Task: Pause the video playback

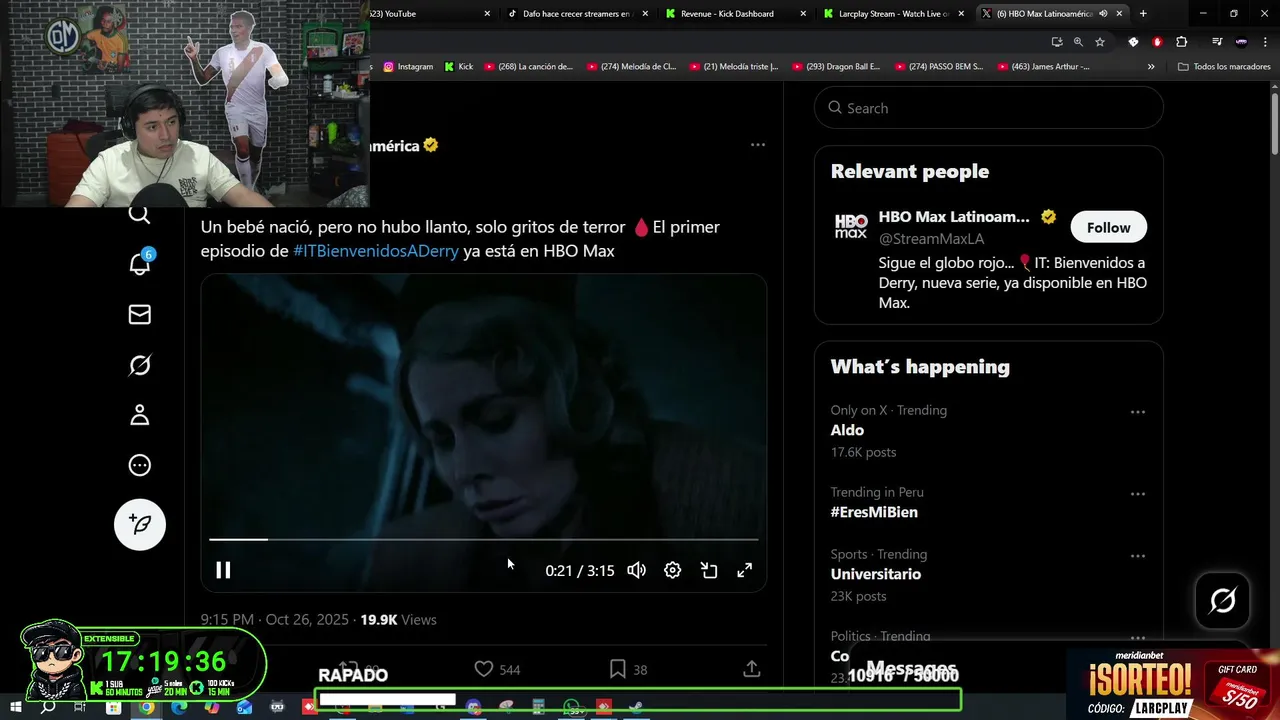Action: click(223, 570)
